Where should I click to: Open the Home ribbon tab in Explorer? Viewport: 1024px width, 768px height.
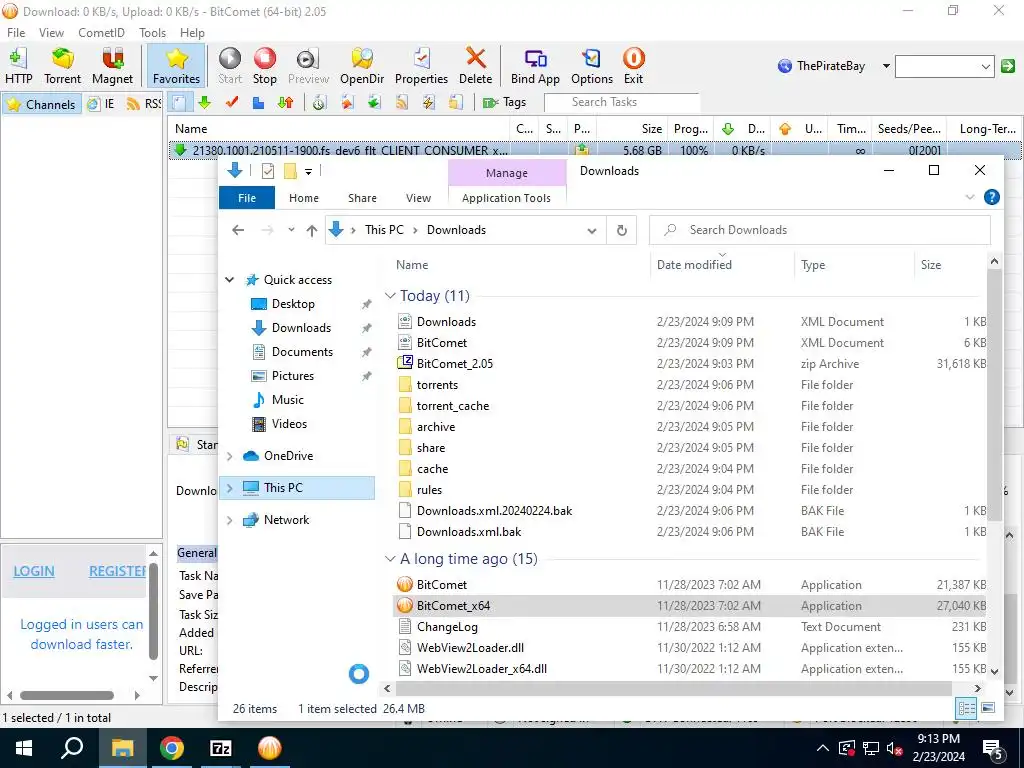(x=304, y=198)
